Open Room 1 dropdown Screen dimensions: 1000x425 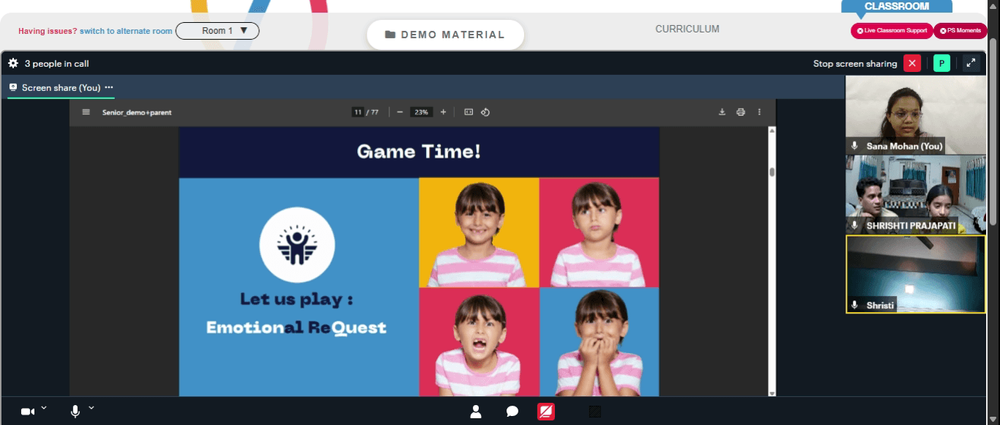pos(217,31)
